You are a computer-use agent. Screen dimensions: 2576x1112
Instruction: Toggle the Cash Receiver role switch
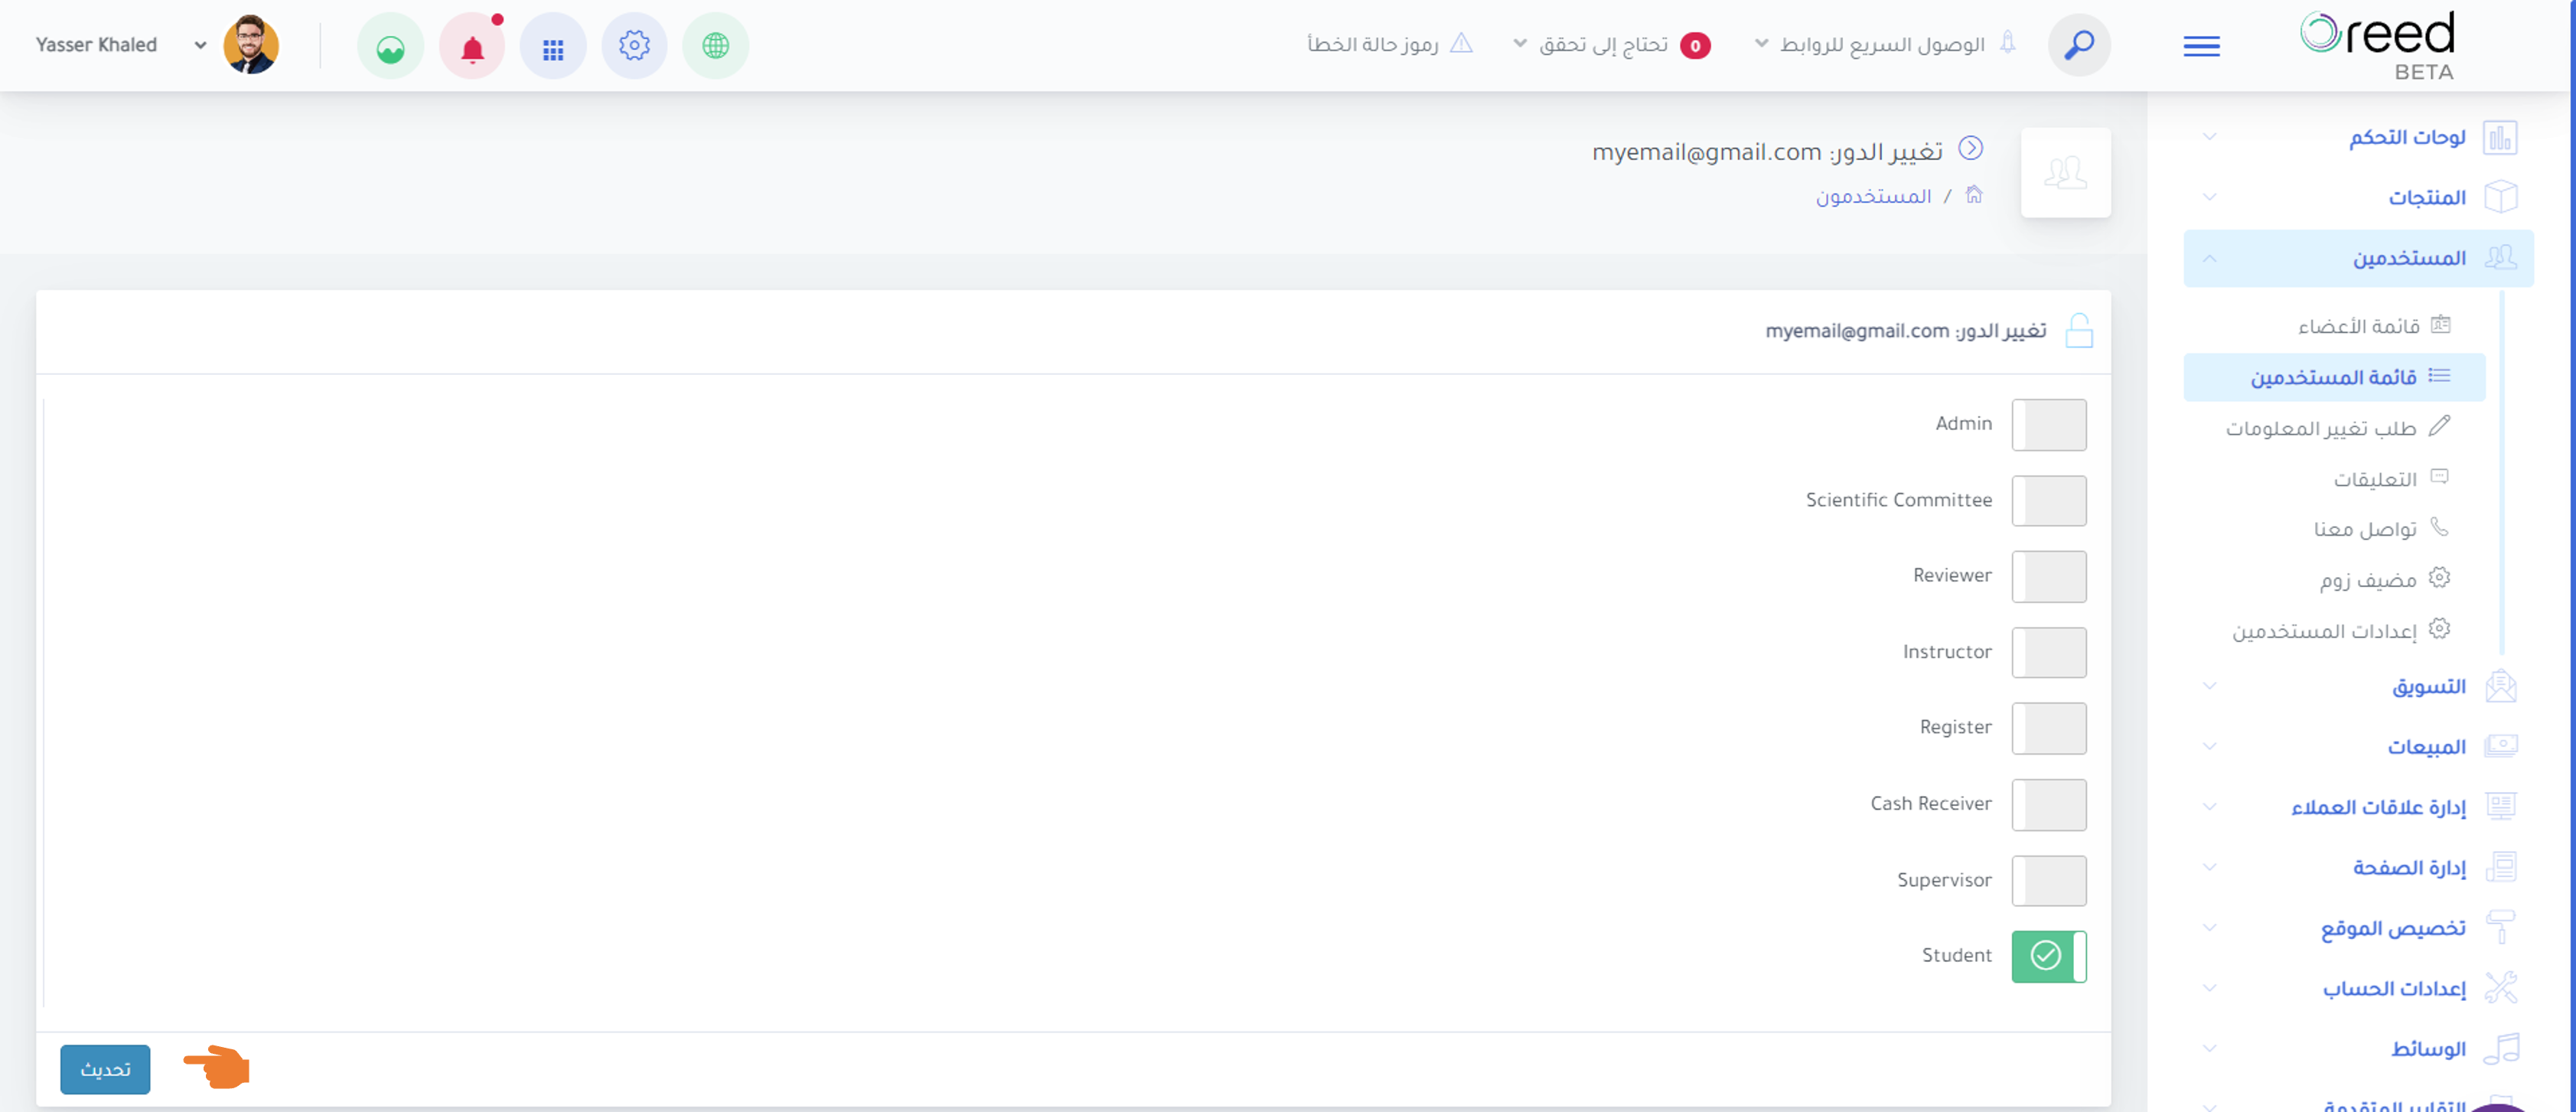tap(2049, 804)
